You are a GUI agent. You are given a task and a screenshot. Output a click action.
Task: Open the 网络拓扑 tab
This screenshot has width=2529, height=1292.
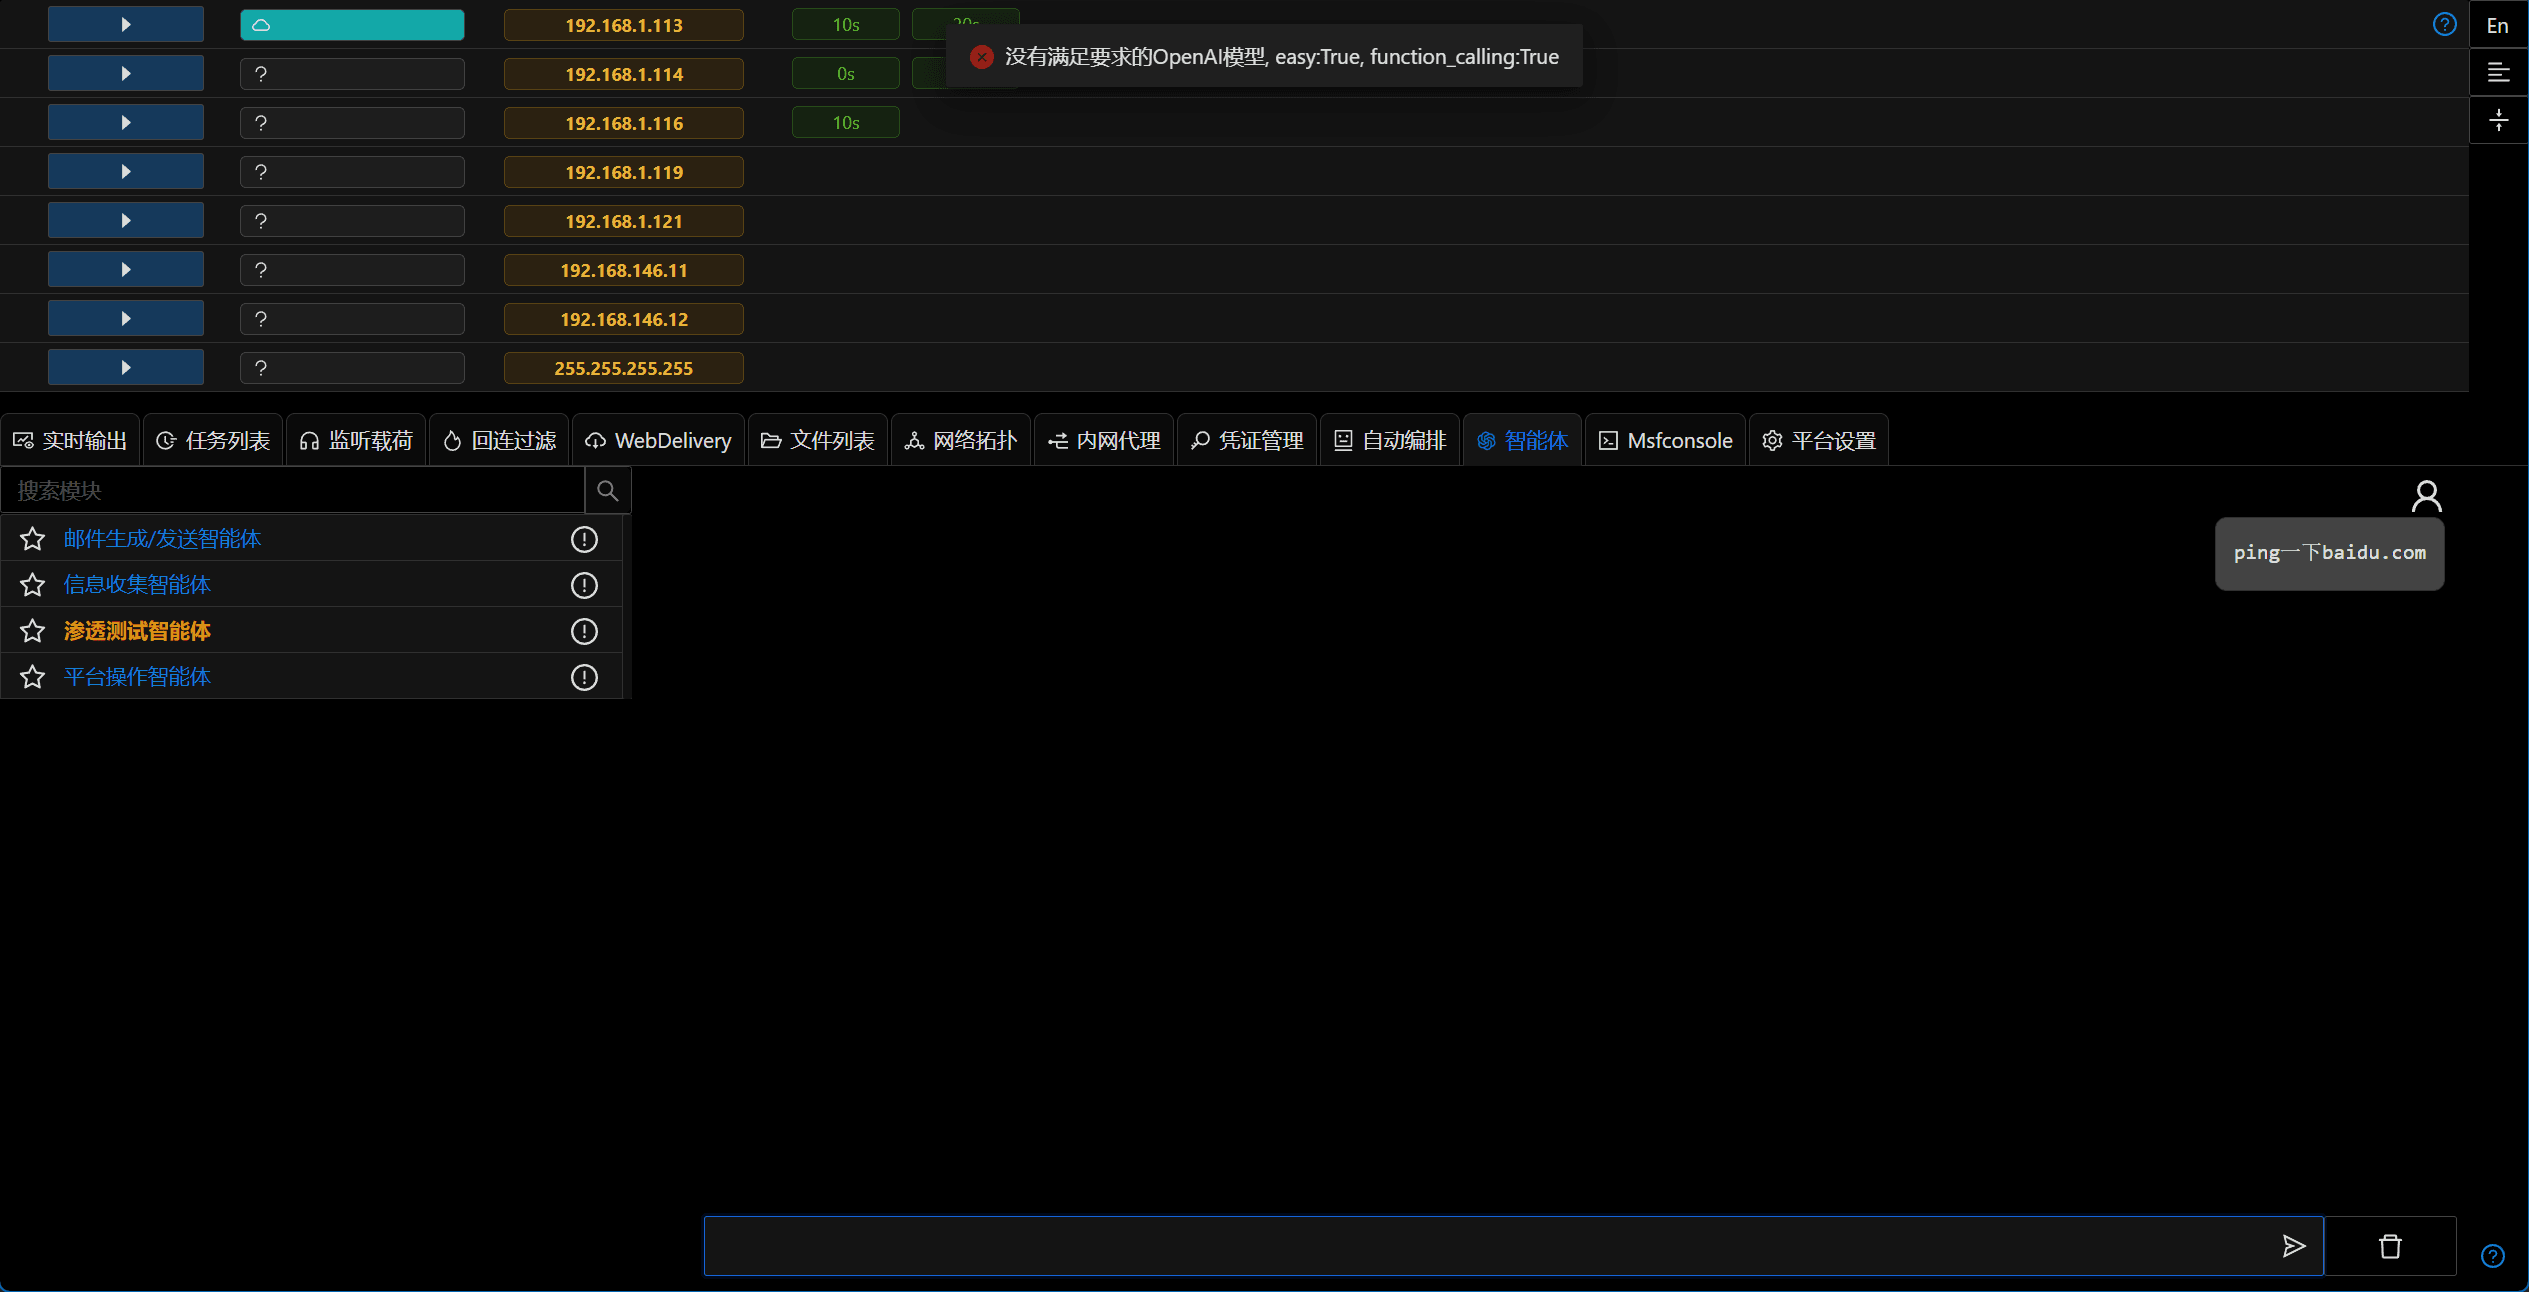(x=961, y=441)
